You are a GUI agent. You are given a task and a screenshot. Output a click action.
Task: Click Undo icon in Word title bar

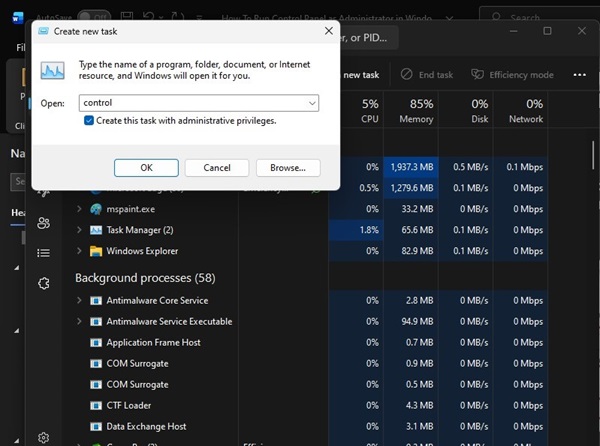(148, 17)
